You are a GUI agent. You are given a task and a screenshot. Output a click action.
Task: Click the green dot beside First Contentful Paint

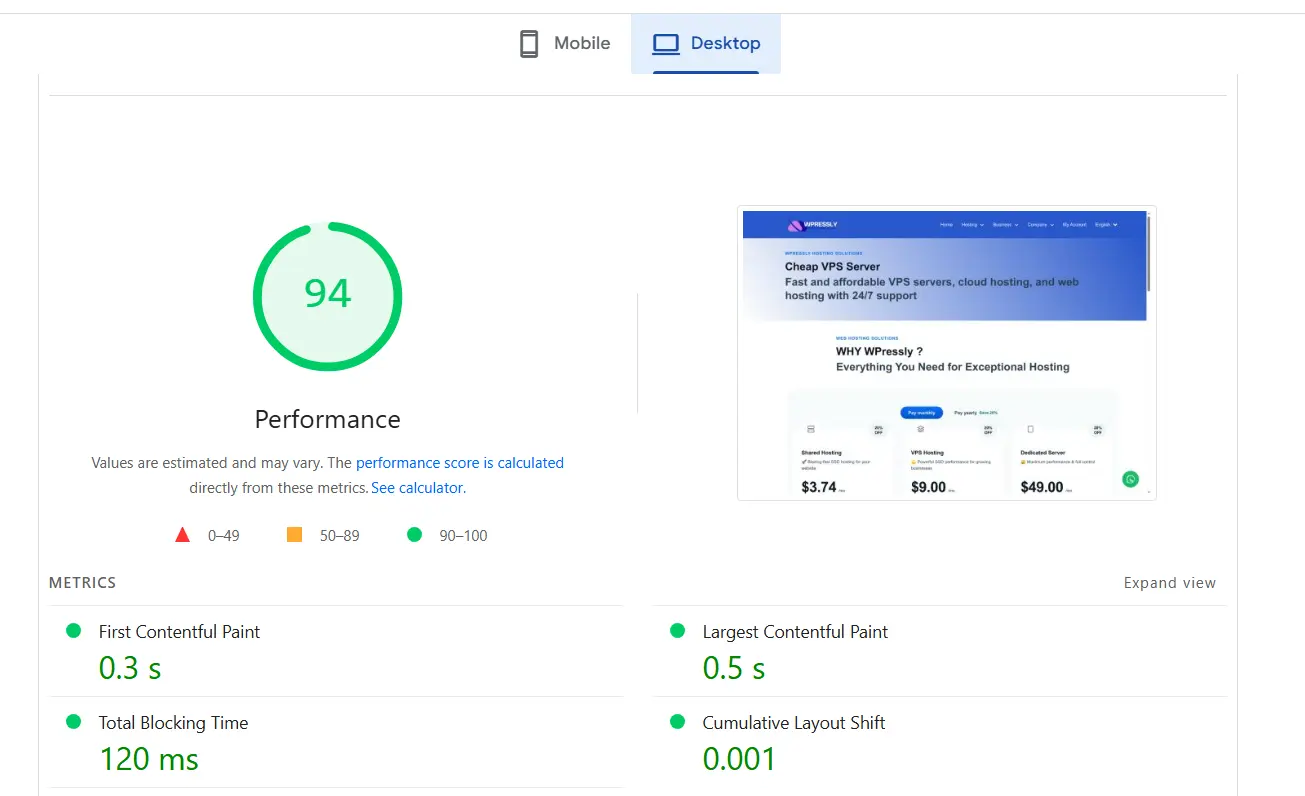click(72, 630)
